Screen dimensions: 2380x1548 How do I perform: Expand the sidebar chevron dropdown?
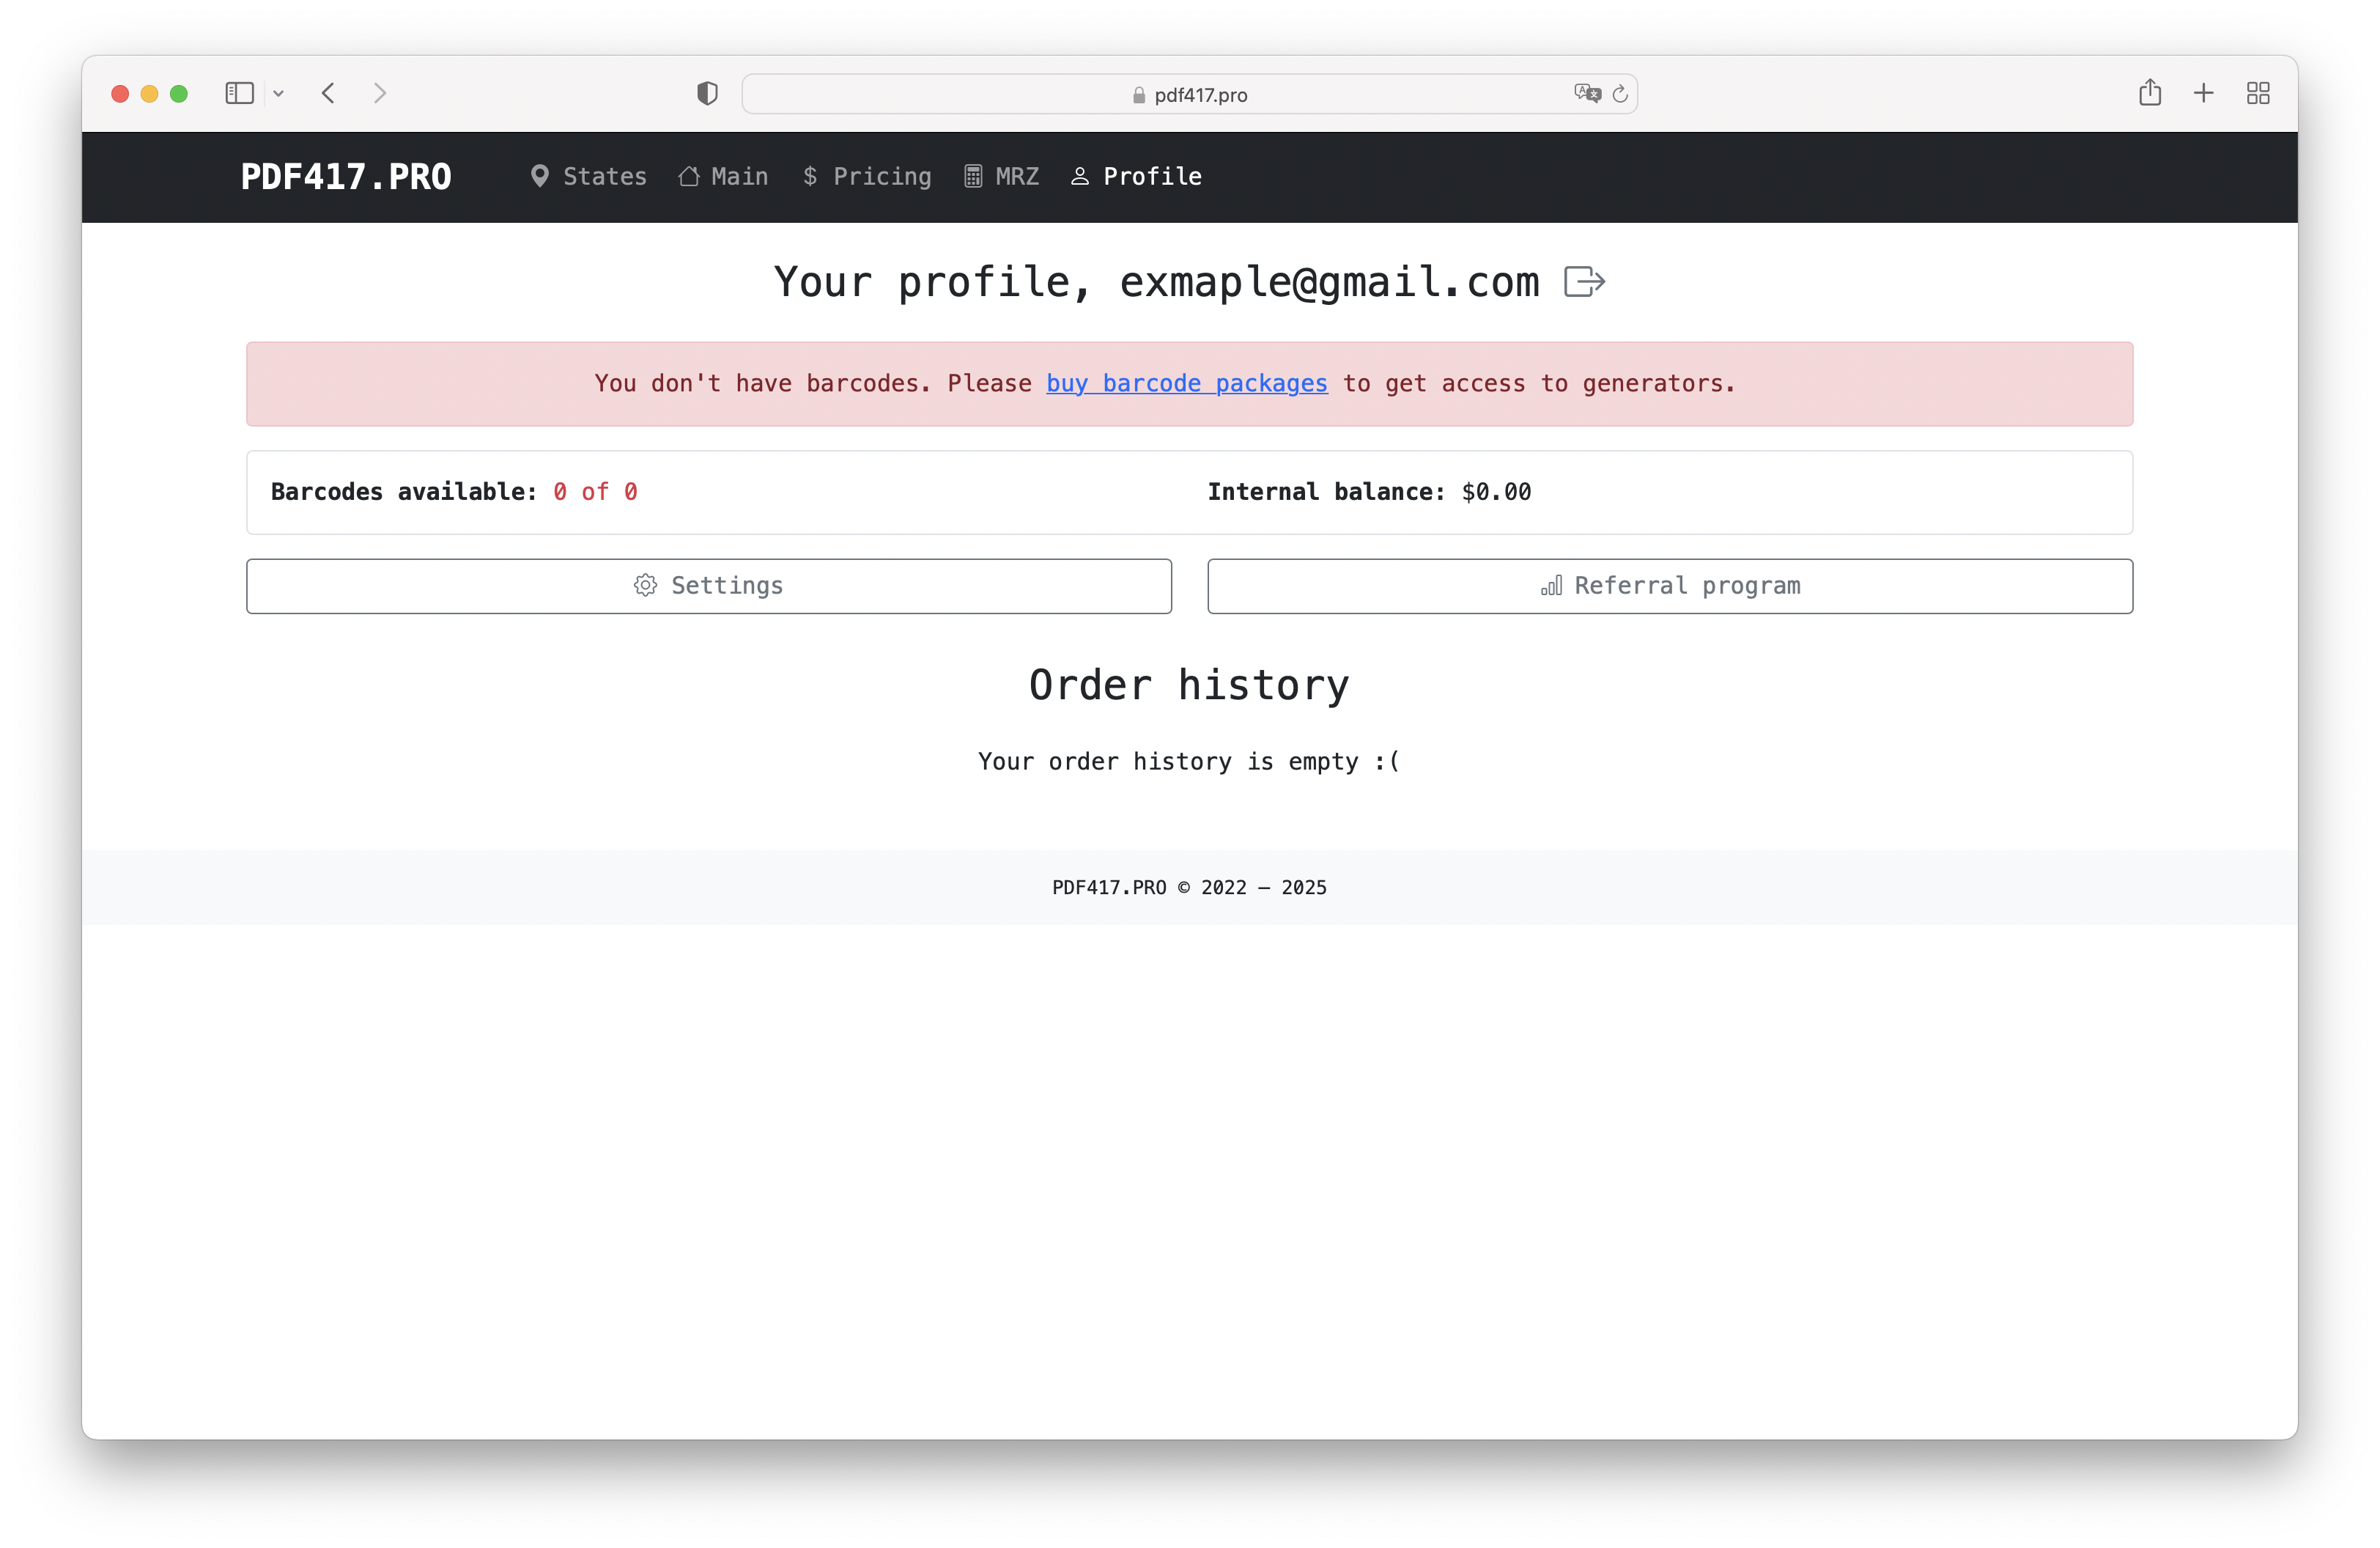[x=279, y=93]
